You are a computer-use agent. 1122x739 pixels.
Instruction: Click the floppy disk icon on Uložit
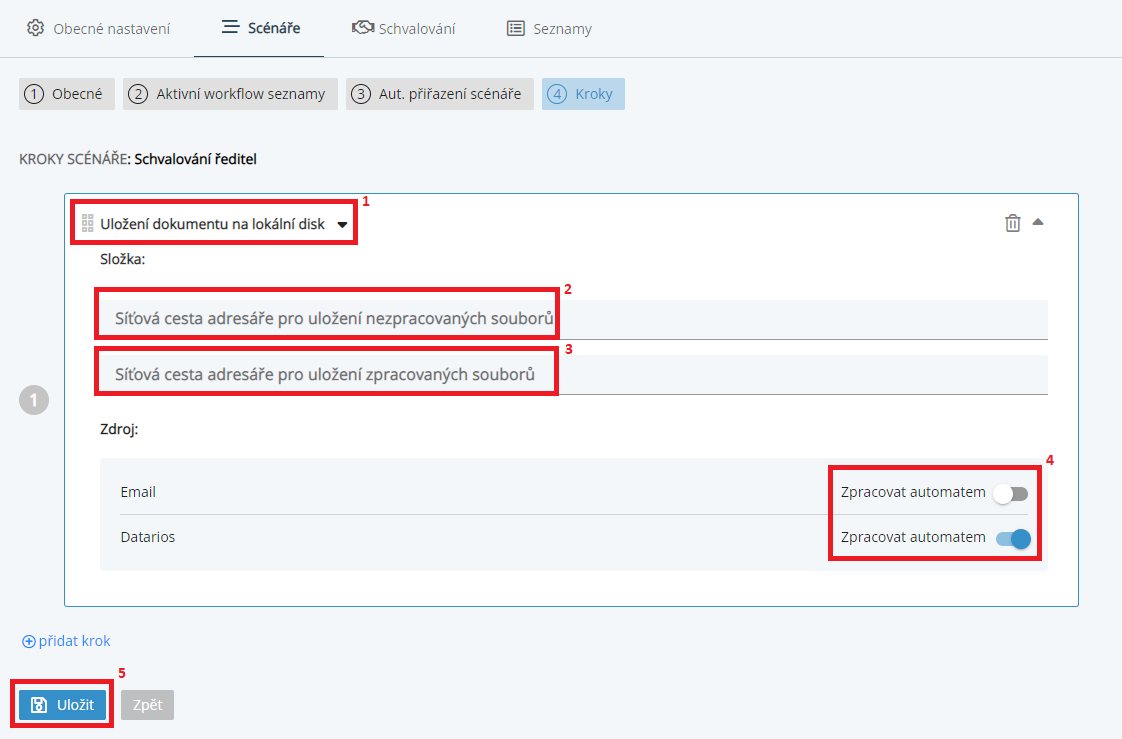[39, 705]
